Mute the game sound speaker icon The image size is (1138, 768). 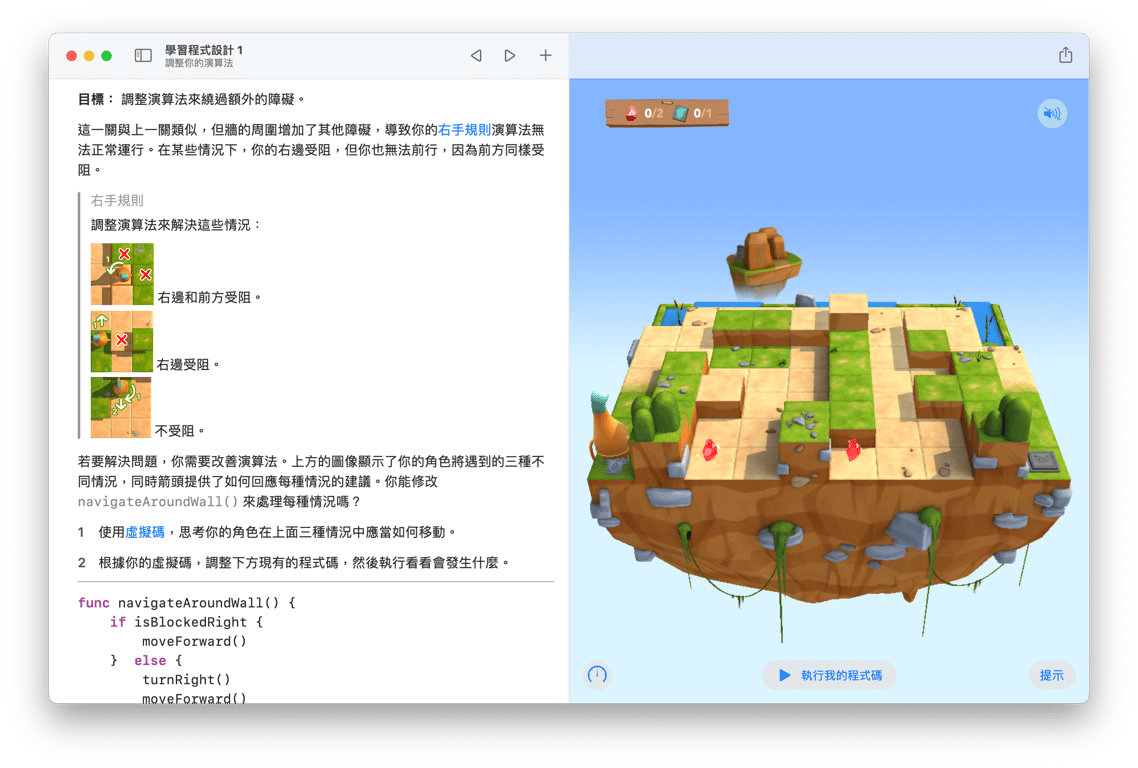(1052, 113)
